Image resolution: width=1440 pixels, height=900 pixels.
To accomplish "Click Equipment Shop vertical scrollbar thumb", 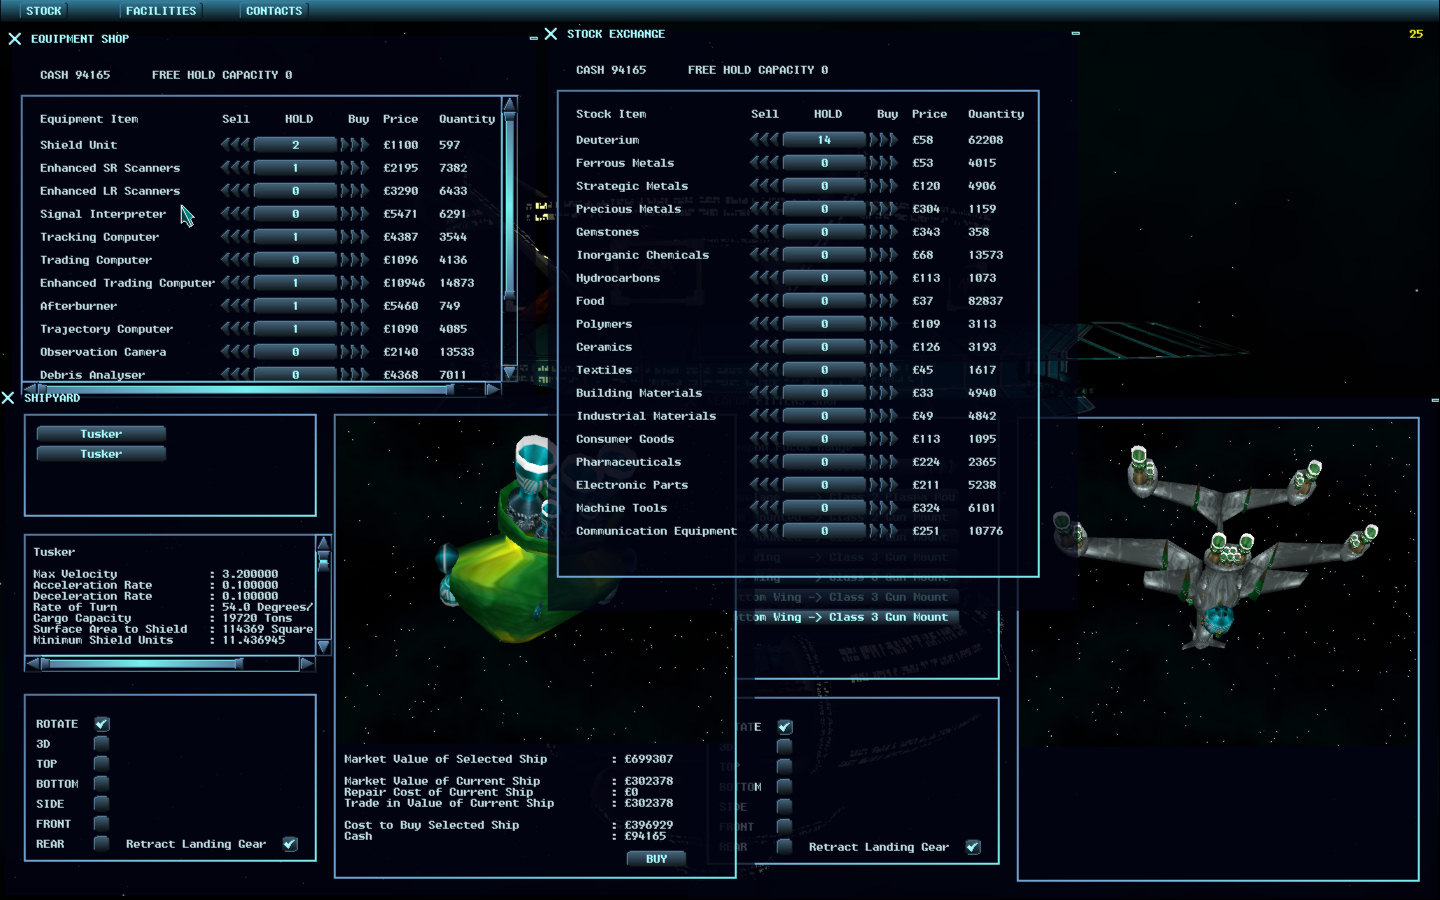I will [510, 205].
